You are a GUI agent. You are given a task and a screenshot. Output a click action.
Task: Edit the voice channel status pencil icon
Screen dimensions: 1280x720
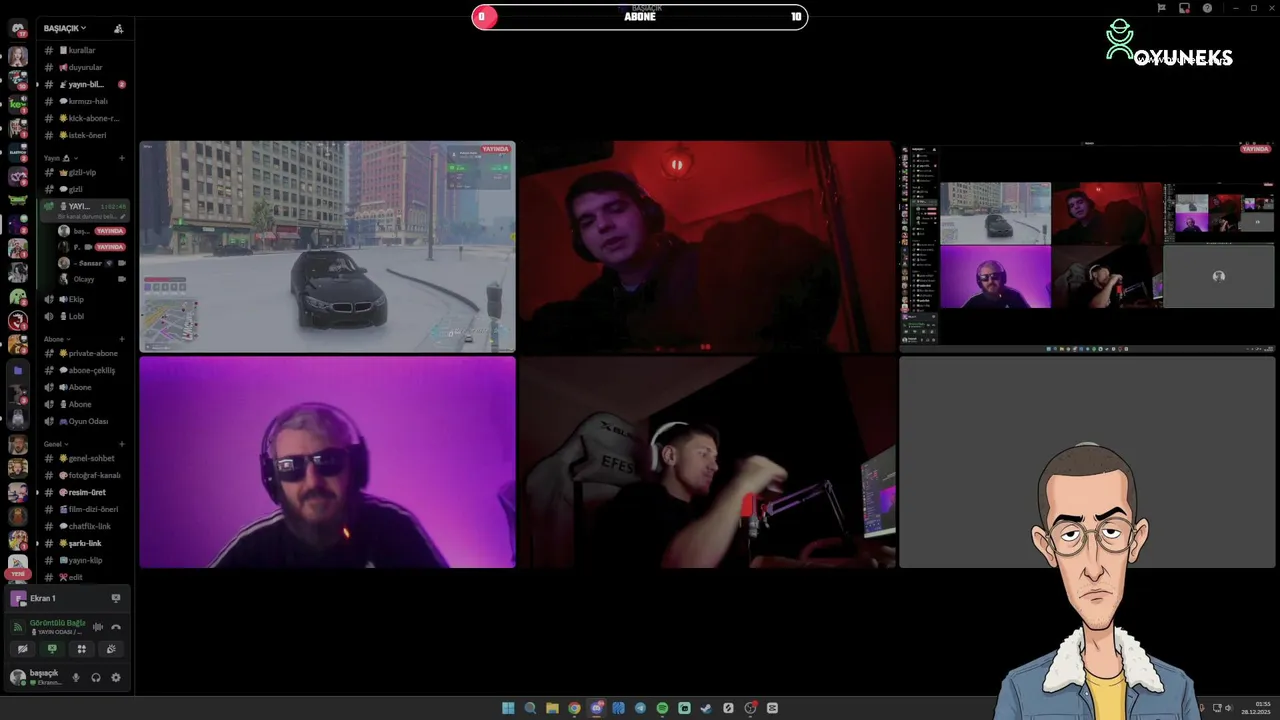click(122, 216)
